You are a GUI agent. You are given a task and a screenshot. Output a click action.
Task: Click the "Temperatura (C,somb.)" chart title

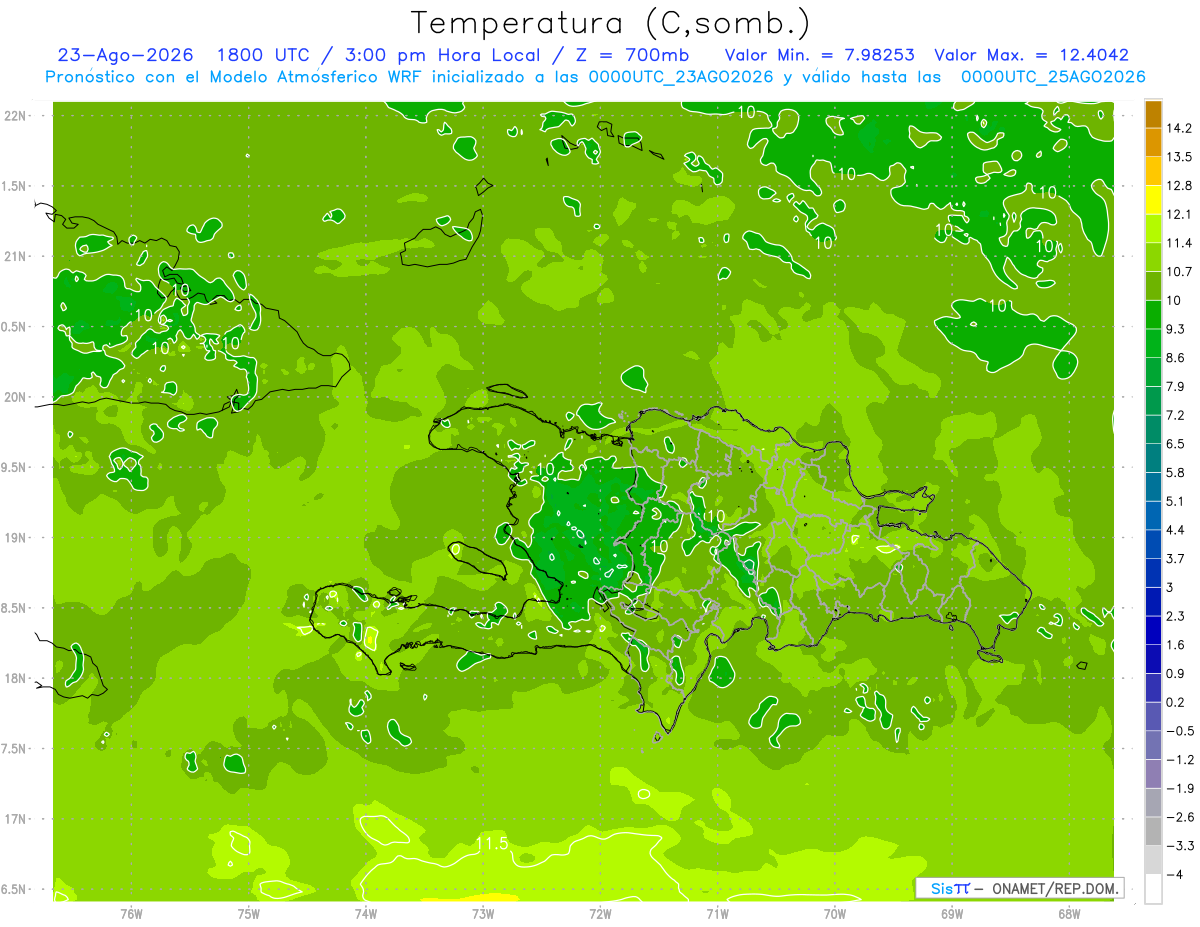[x=611, y=23]
